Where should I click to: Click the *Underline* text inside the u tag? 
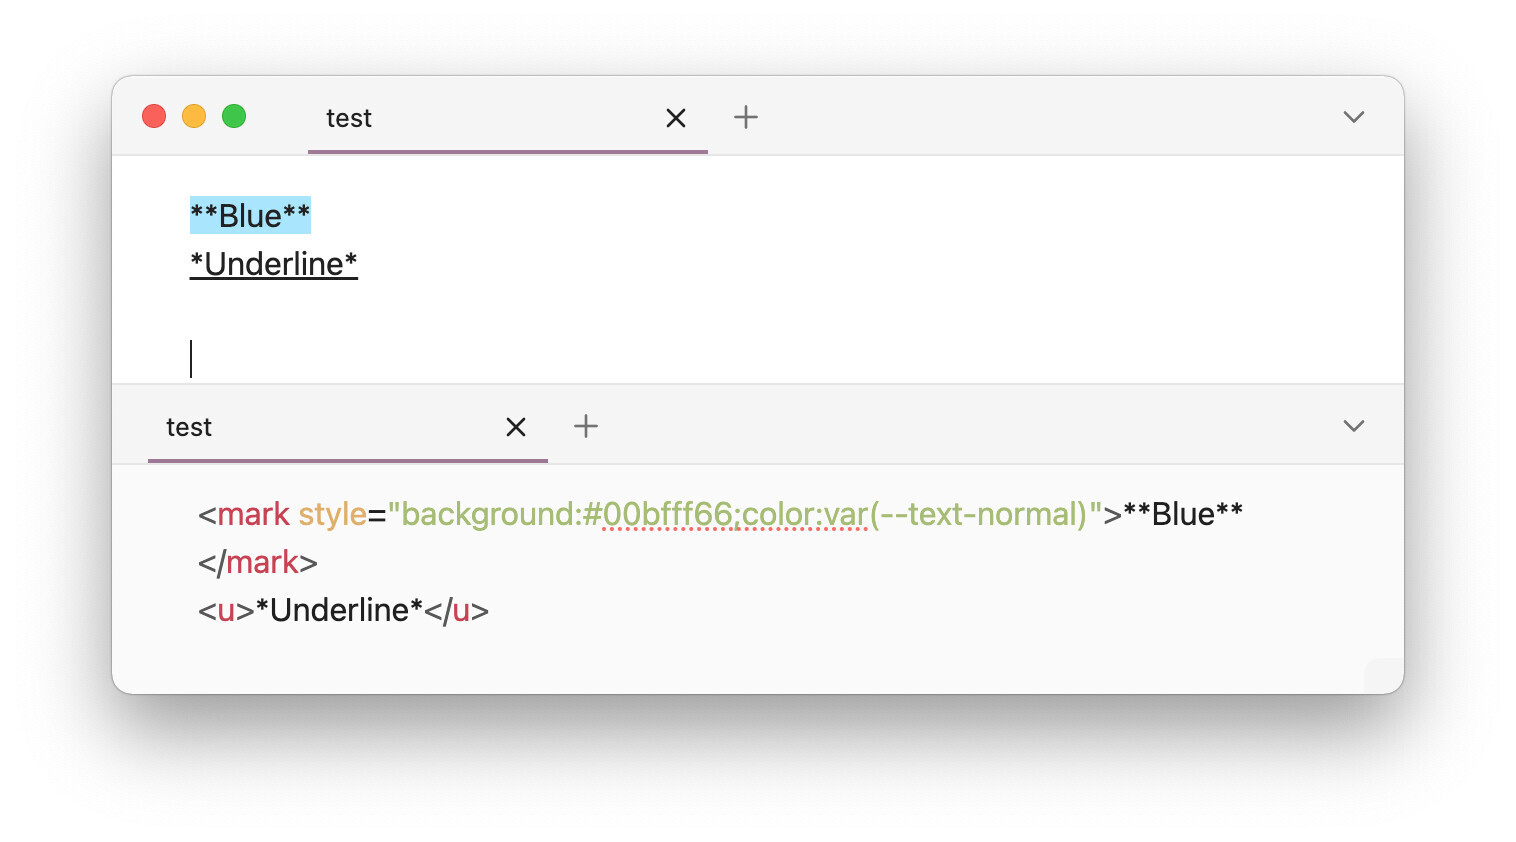coord(339,610)
